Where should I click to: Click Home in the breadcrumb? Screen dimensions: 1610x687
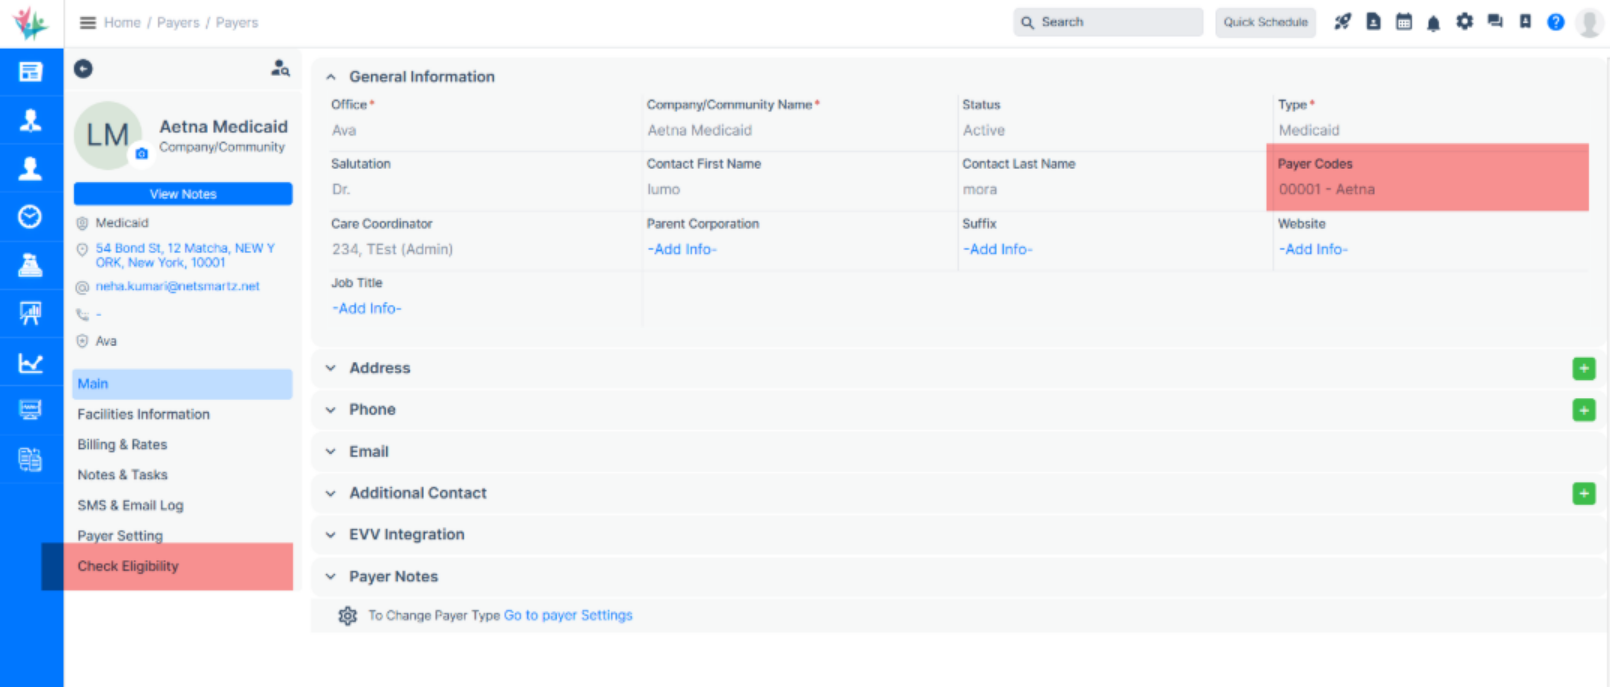click(122, 22)
